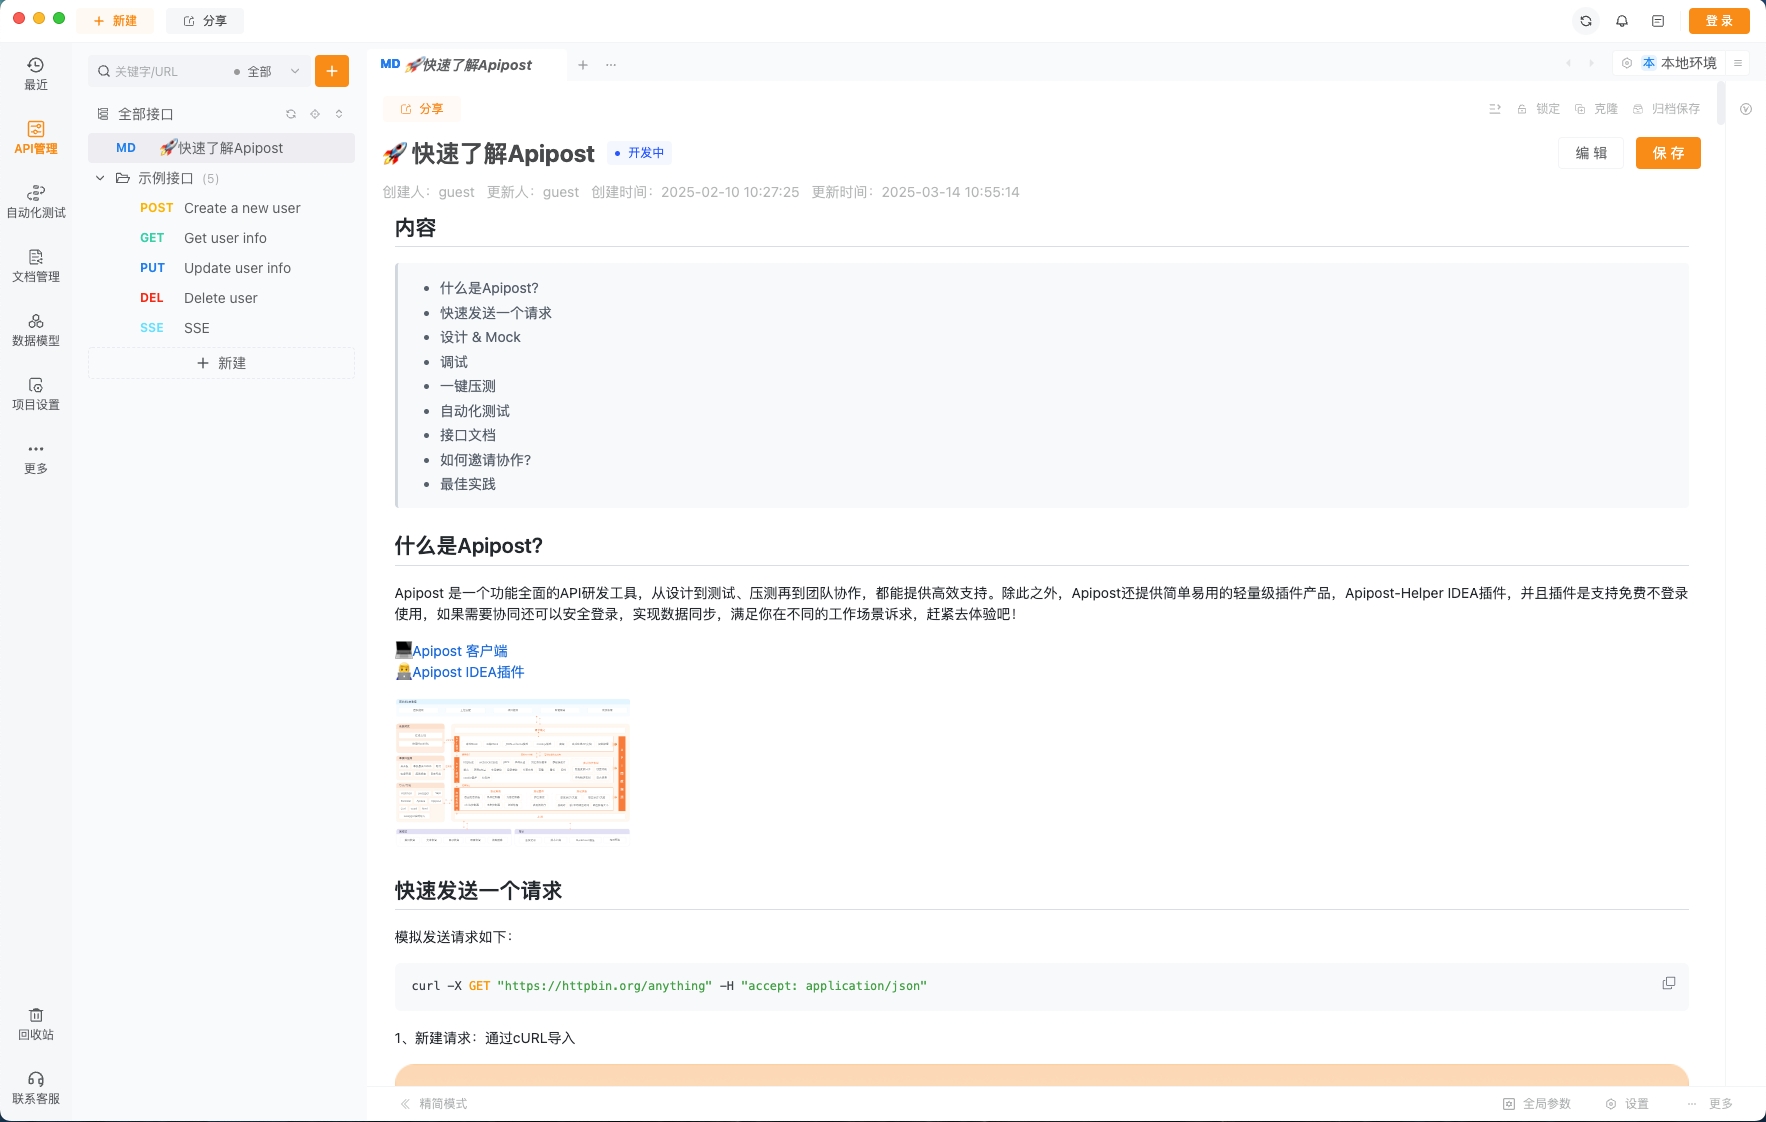
Task: Click the 什么是Apipost? contents entry
Action: click(x=489, y=288)
